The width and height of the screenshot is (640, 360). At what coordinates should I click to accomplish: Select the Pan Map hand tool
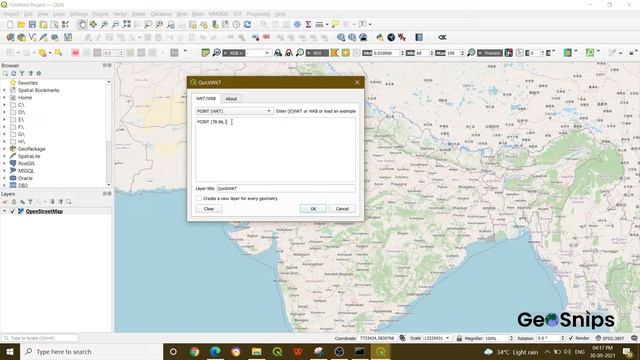pos(82,24)
